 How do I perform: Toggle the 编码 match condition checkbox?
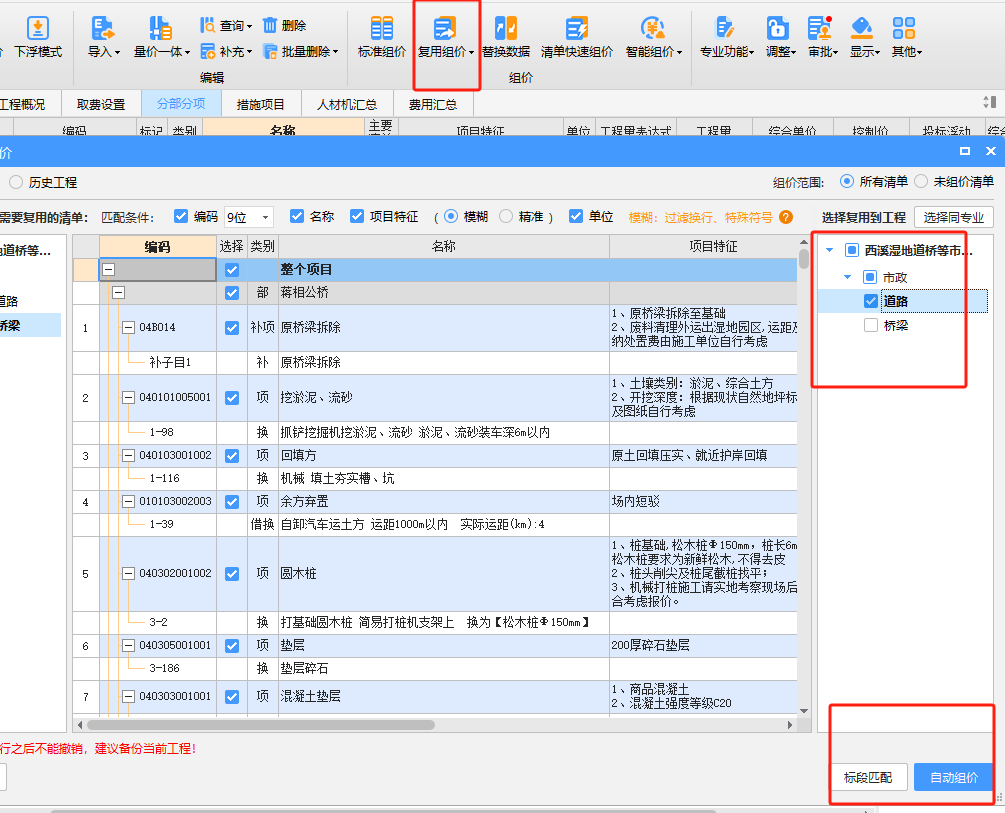click(x=181, y=216)
